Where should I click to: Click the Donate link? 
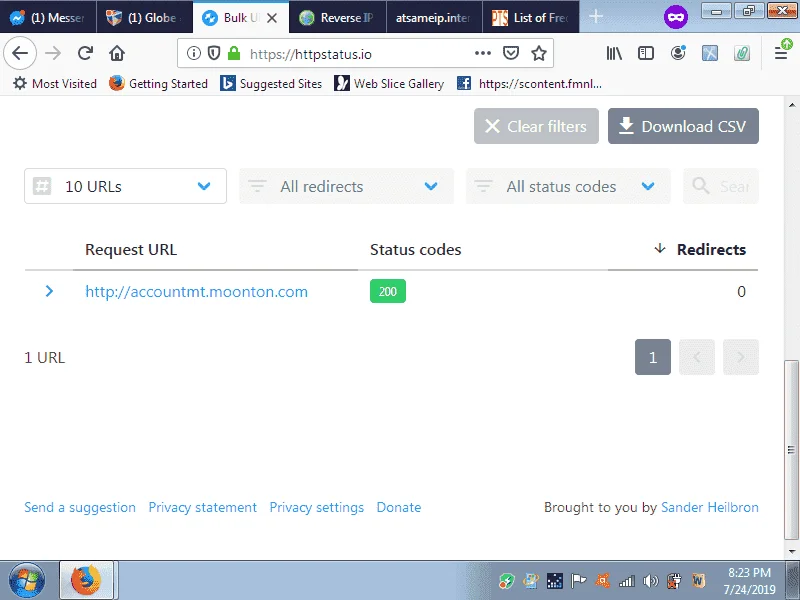[x=398, y=507]
